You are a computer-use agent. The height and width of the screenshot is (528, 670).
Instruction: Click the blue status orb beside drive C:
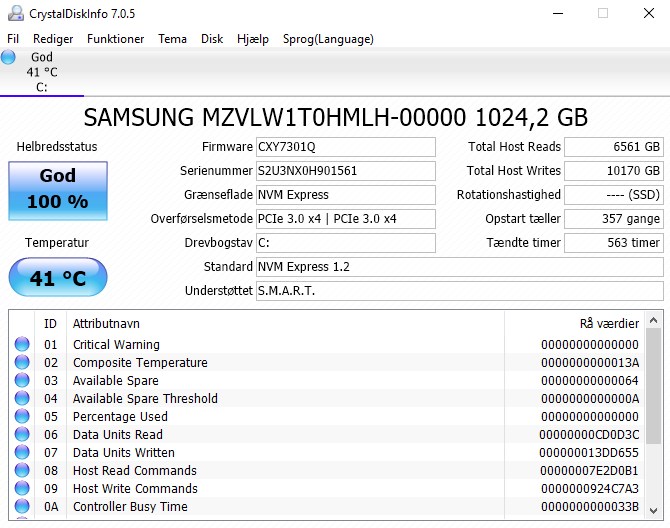9,58
